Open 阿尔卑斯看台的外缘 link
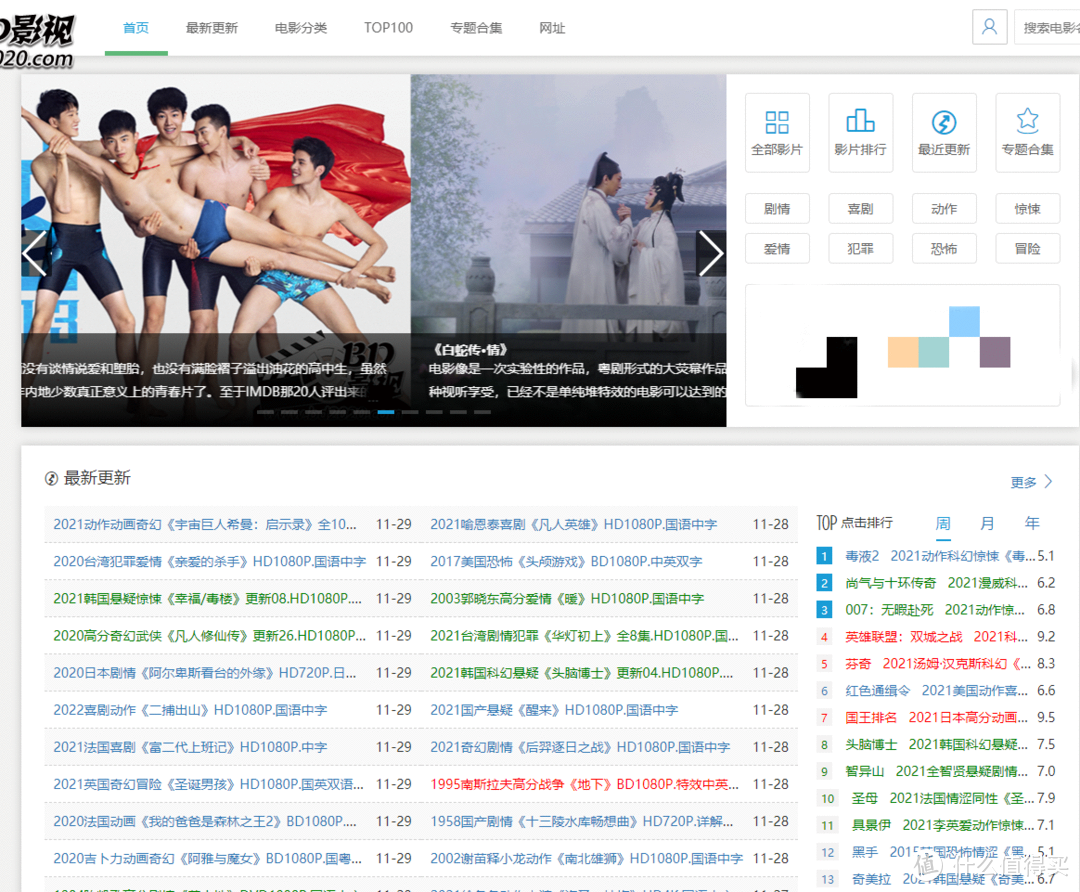The height and width of the screenshot is (892, 1080). [x=205, y=674]
